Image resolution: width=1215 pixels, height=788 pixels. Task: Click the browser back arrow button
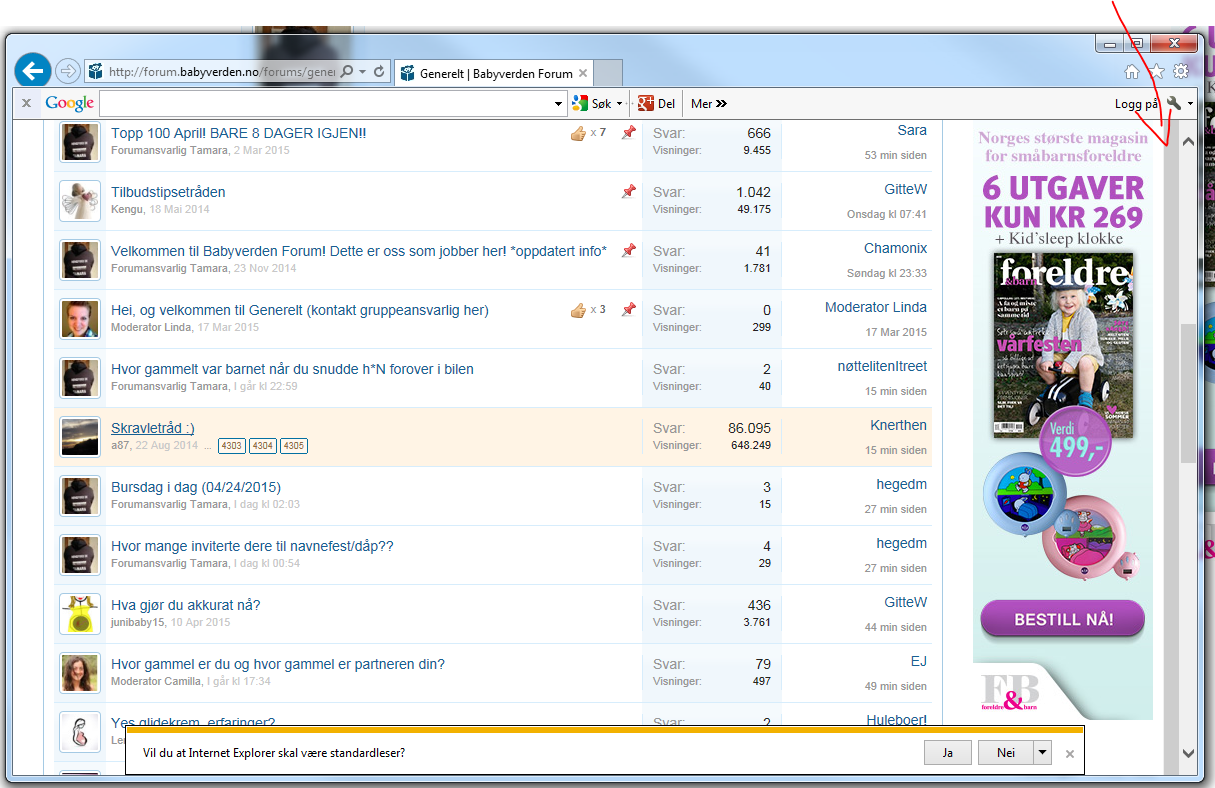tap(33, 71)
